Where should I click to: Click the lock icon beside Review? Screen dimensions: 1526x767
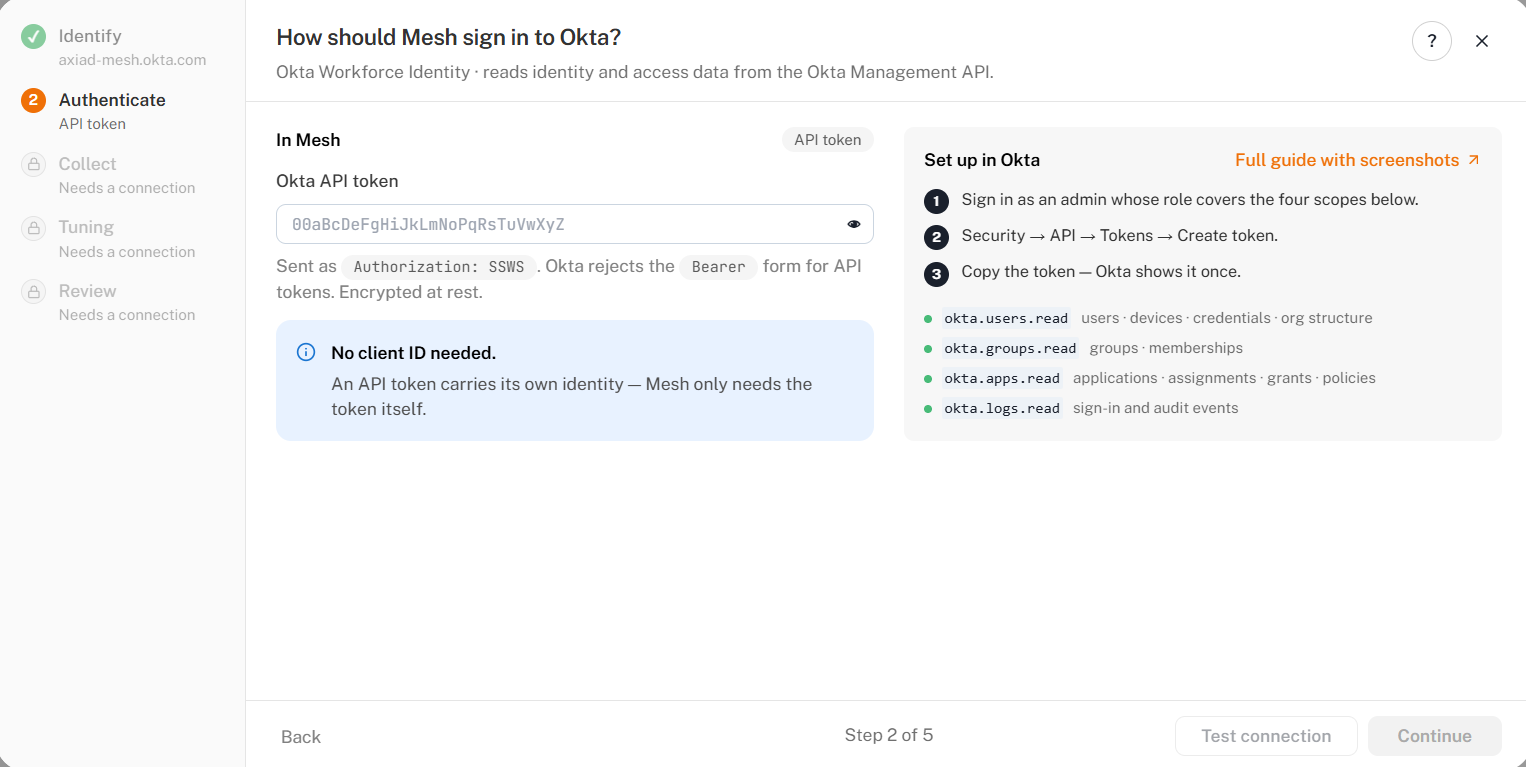33,292
